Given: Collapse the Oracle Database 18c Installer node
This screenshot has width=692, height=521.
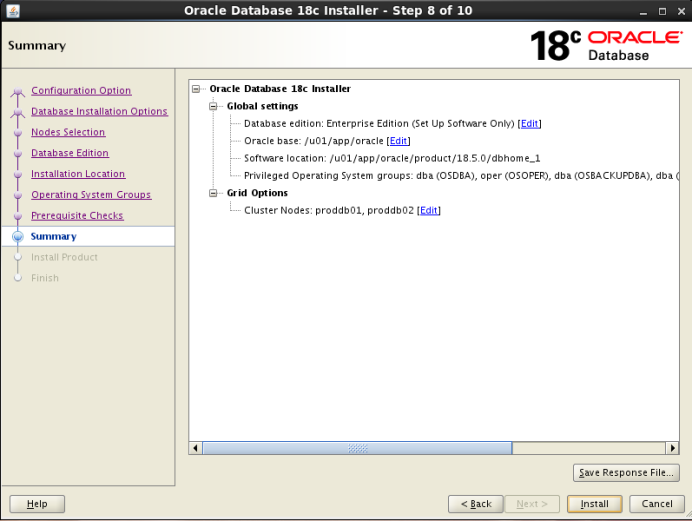Looking at the screenshot, I should (x=196, y=89).
